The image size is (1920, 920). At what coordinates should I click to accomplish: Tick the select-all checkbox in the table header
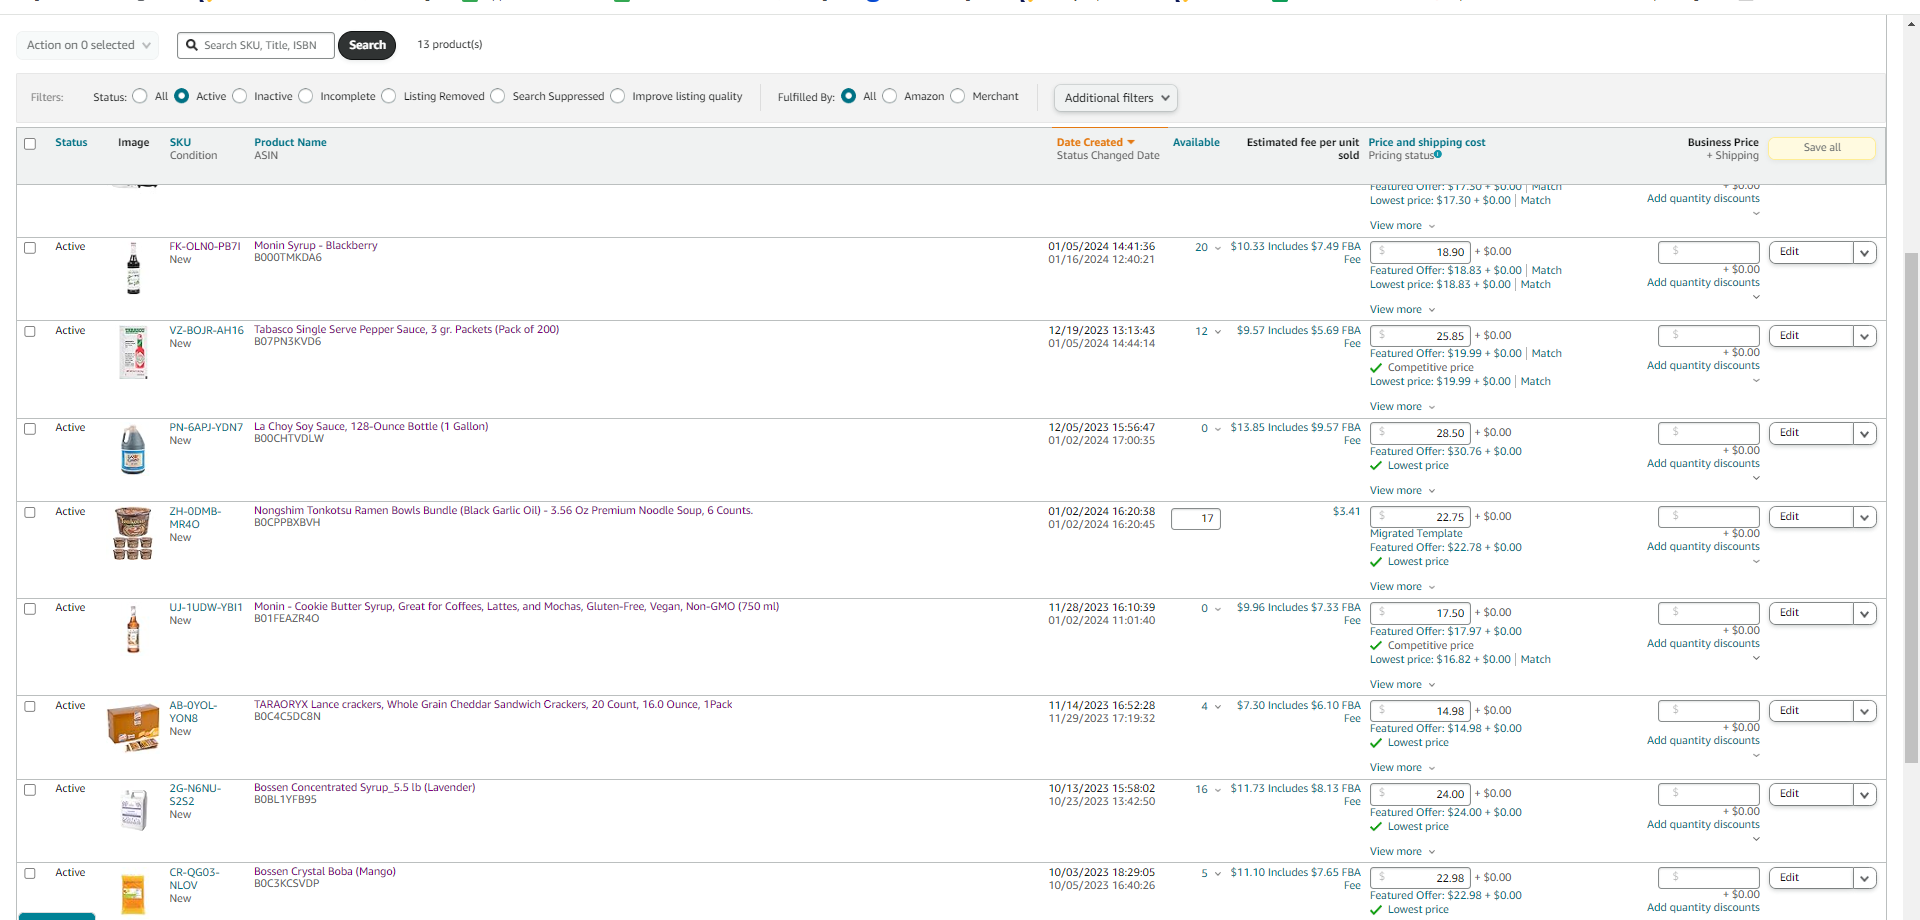(x=30, y=144)
